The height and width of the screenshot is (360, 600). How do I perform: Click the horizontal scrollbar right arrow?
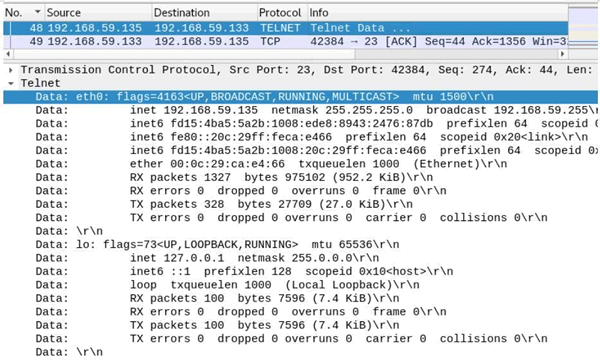pyautogui.click(x=562, y=54)
